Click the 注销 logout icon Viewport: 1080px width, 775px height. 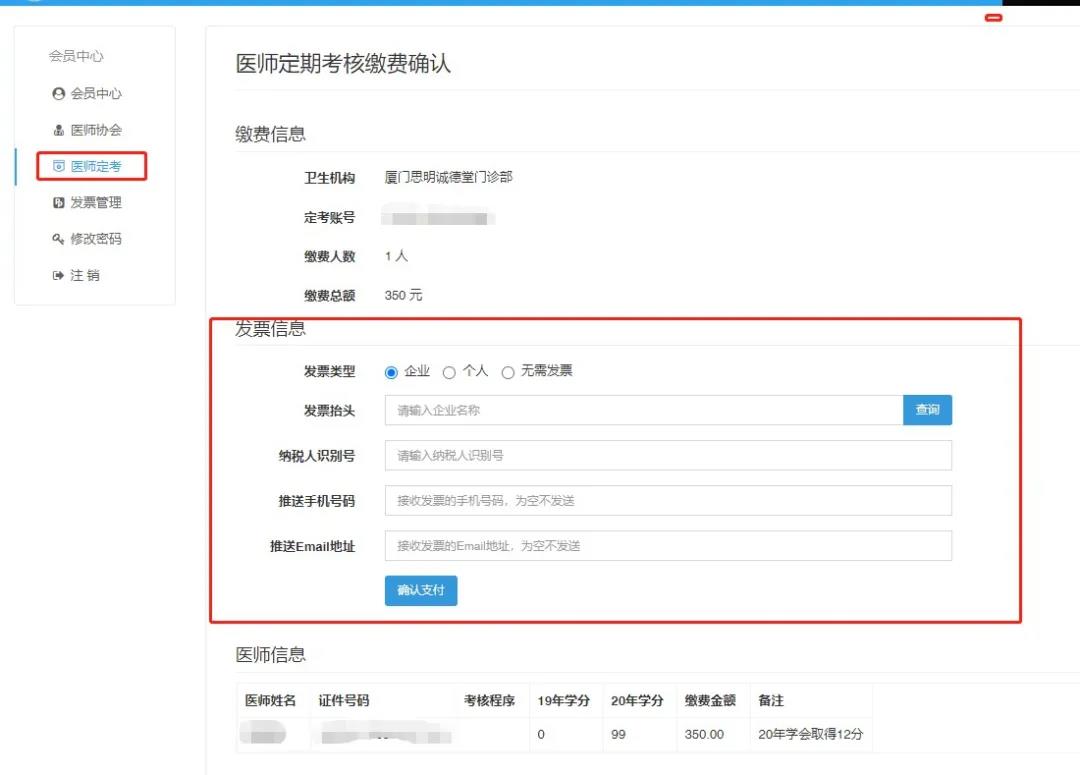[x=58, y=276]
